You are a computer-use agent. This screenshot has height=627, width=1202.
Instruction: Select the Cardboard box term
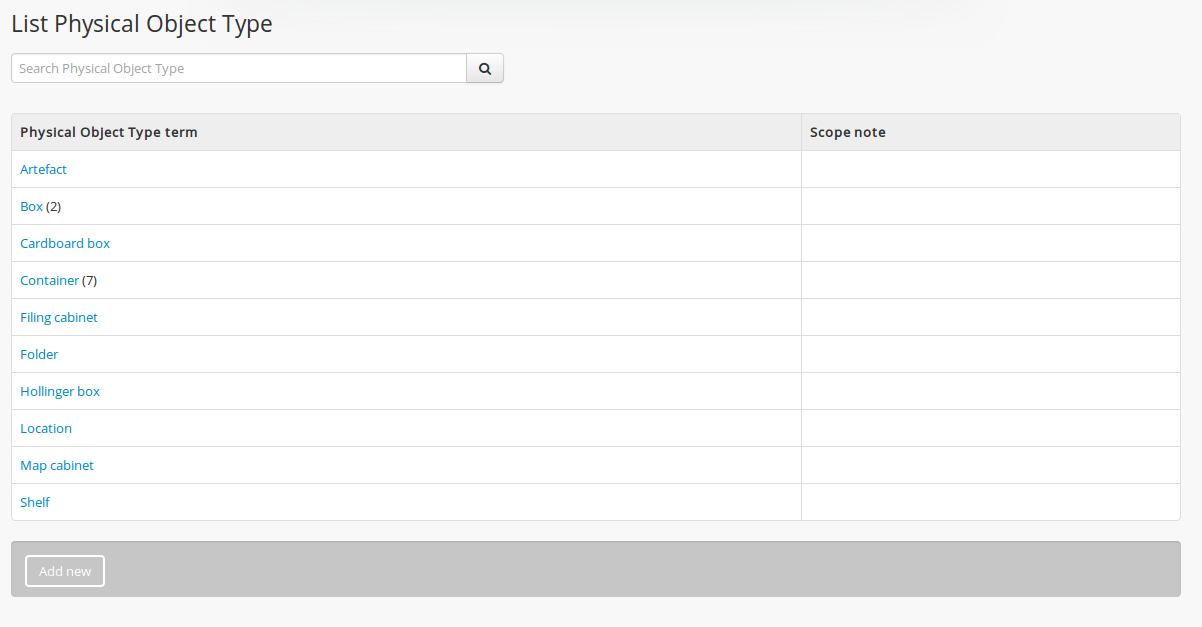(x=65, y=244)
